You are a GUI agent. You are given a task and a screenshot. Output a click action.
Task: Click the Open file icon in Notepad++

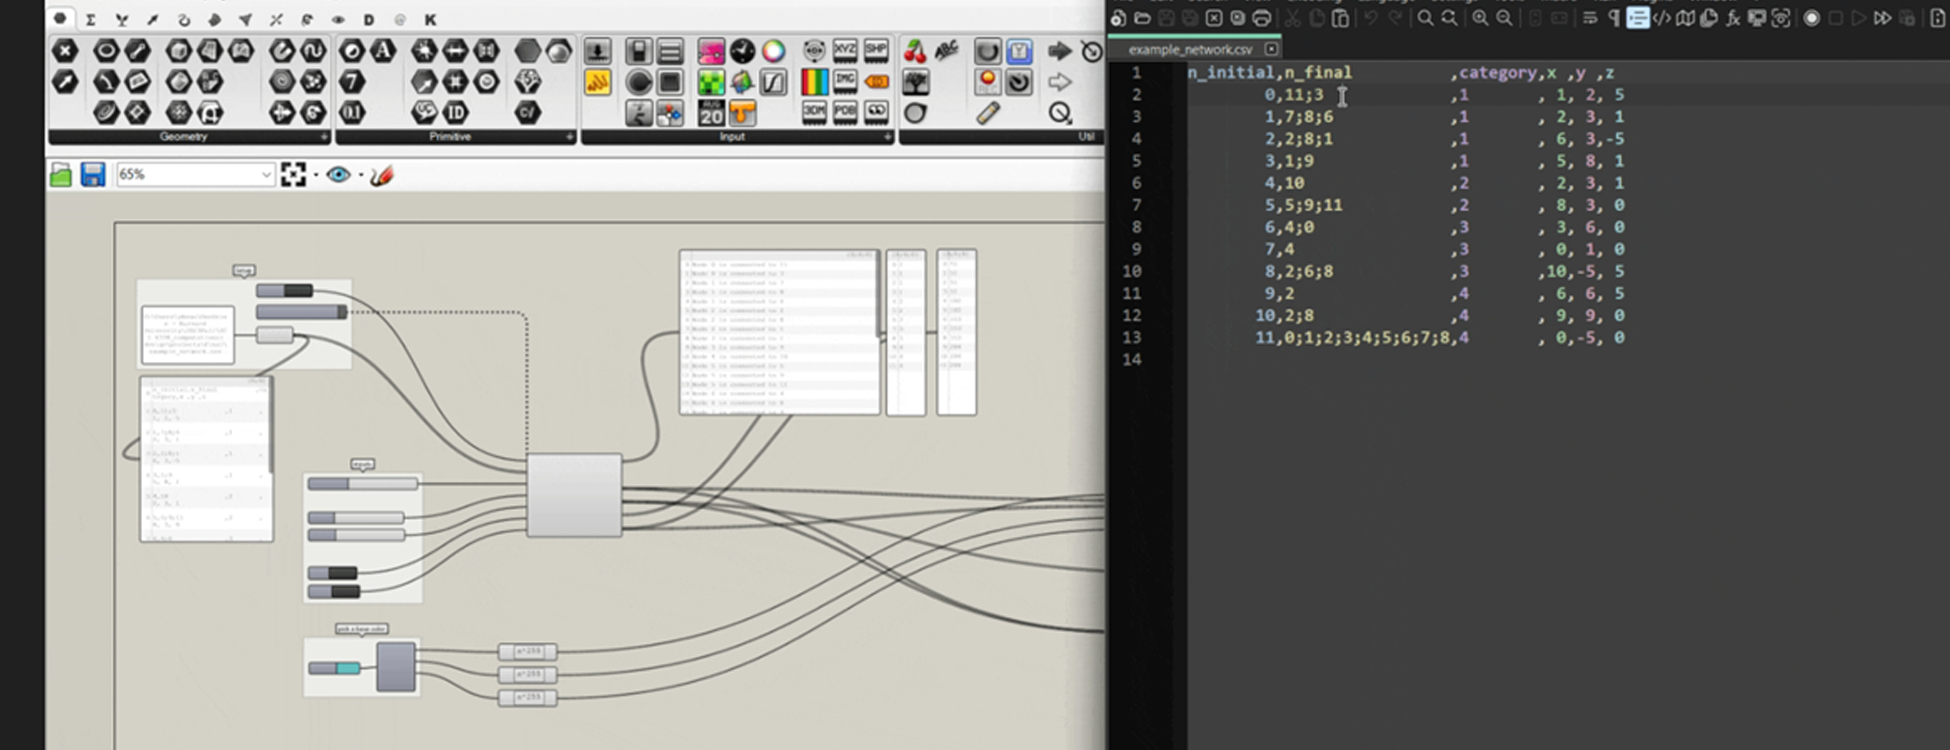coord(1142,18)
